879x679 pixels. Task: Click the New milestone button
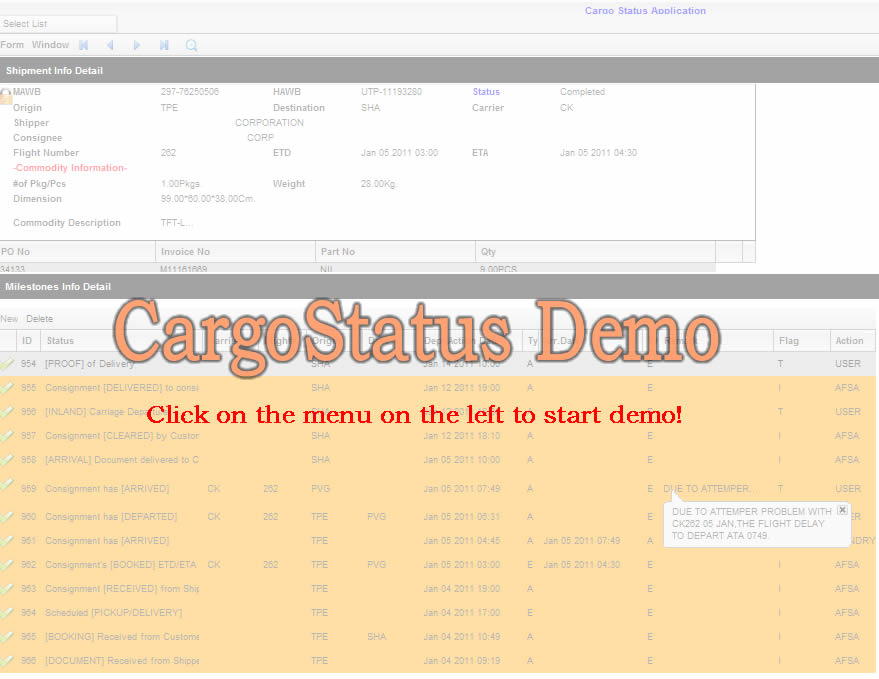click(x=9, y=319)
